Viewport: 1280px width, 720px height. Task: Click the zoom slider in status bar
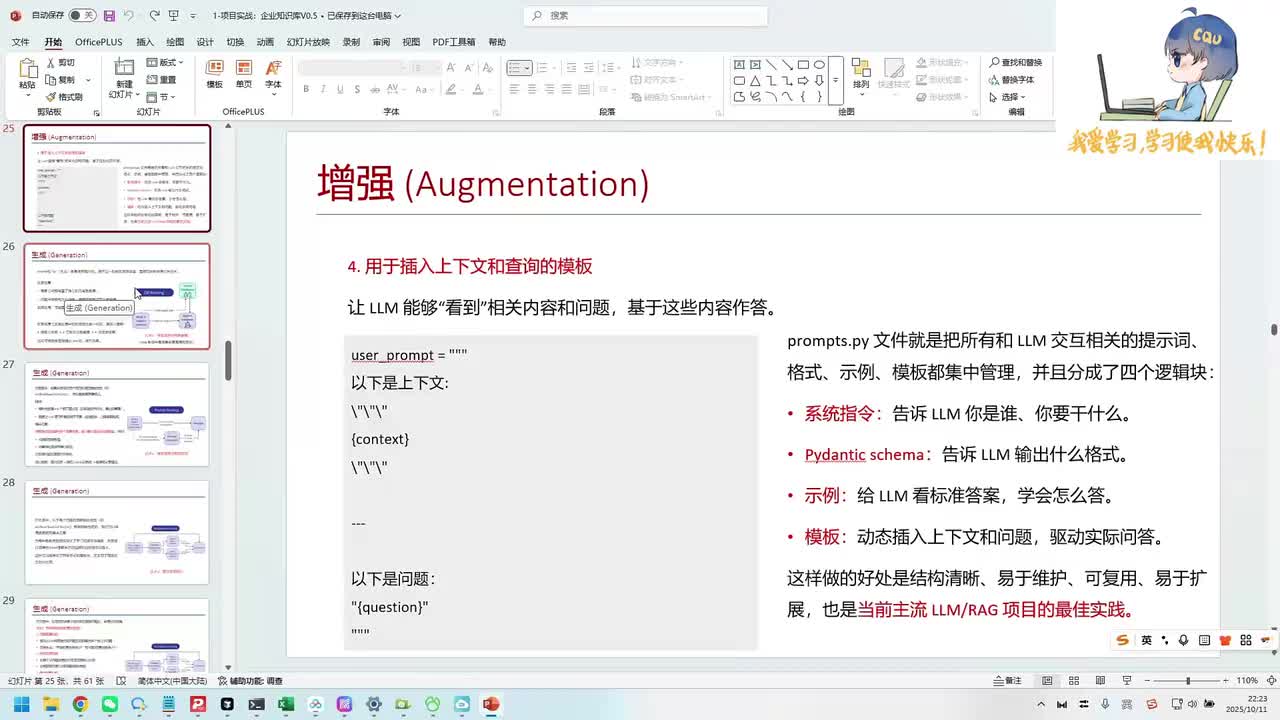(1187, 681)
